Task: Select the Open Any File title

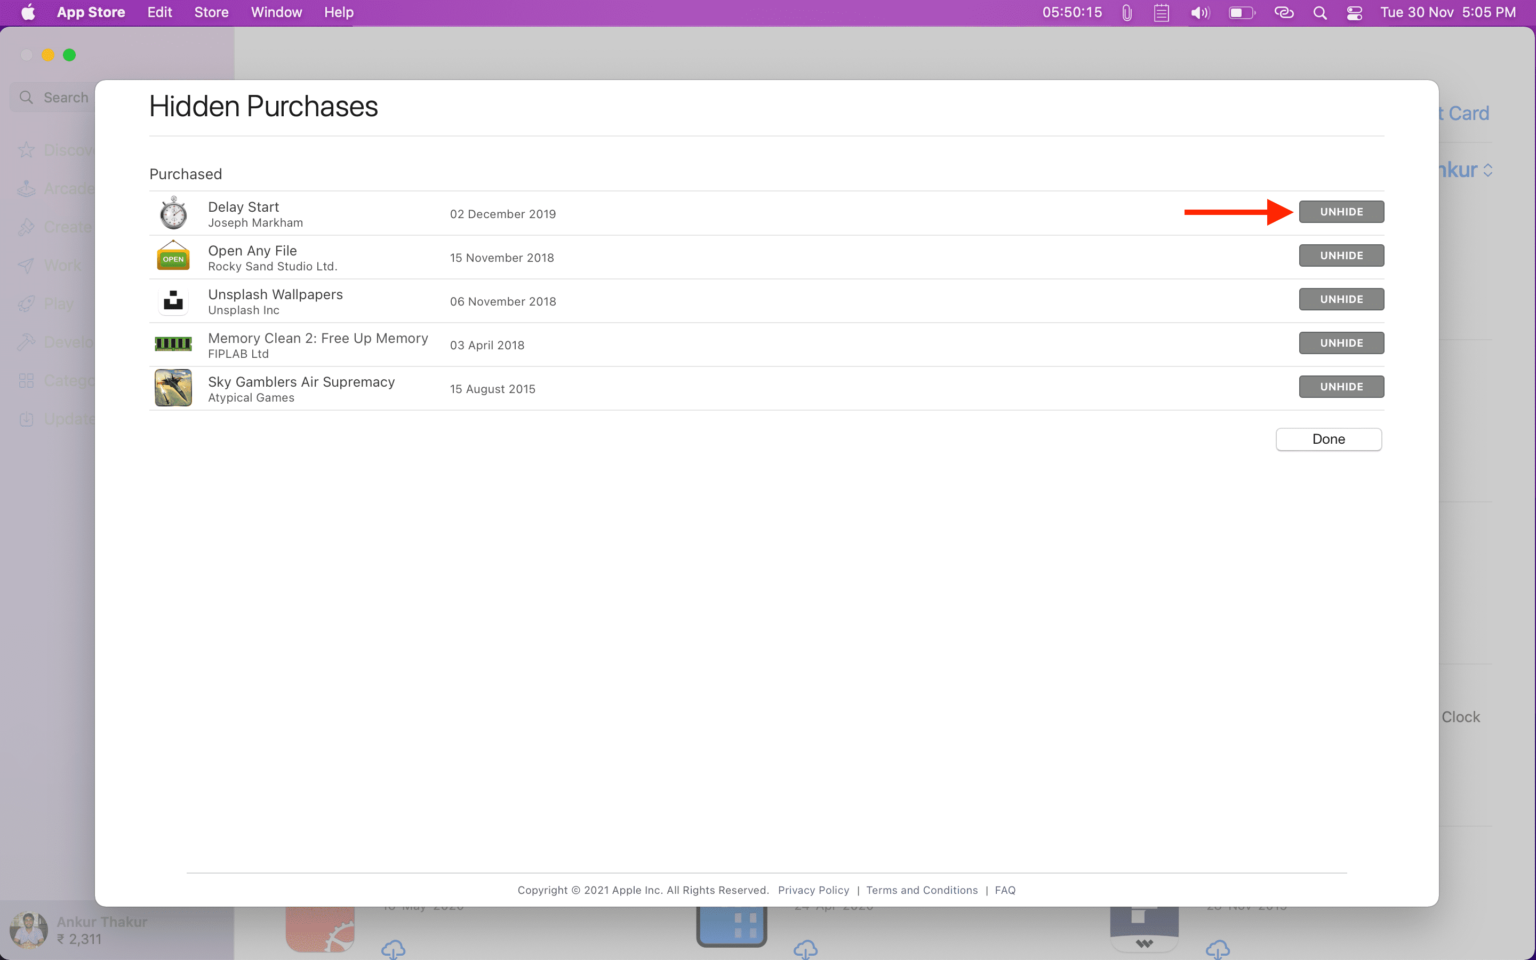Action: pyautogui.click(x=252, y=250)
